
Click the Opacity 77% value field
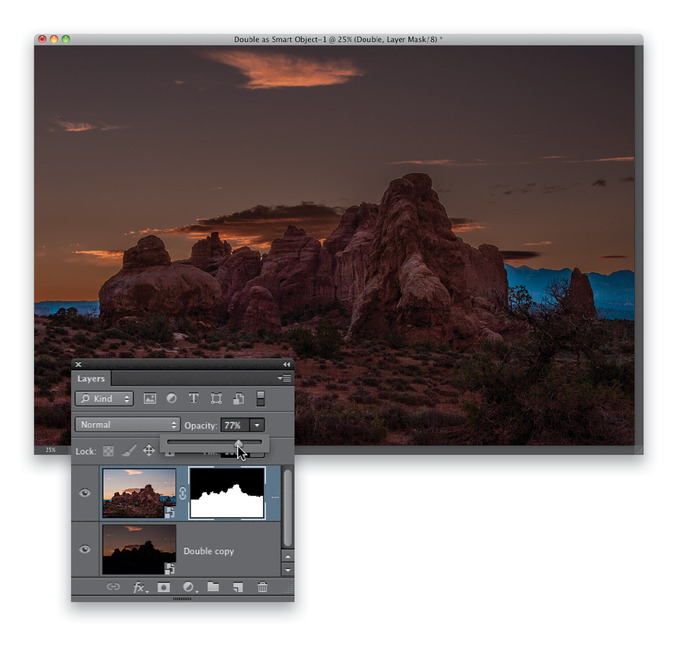click(x=235, y=425)
